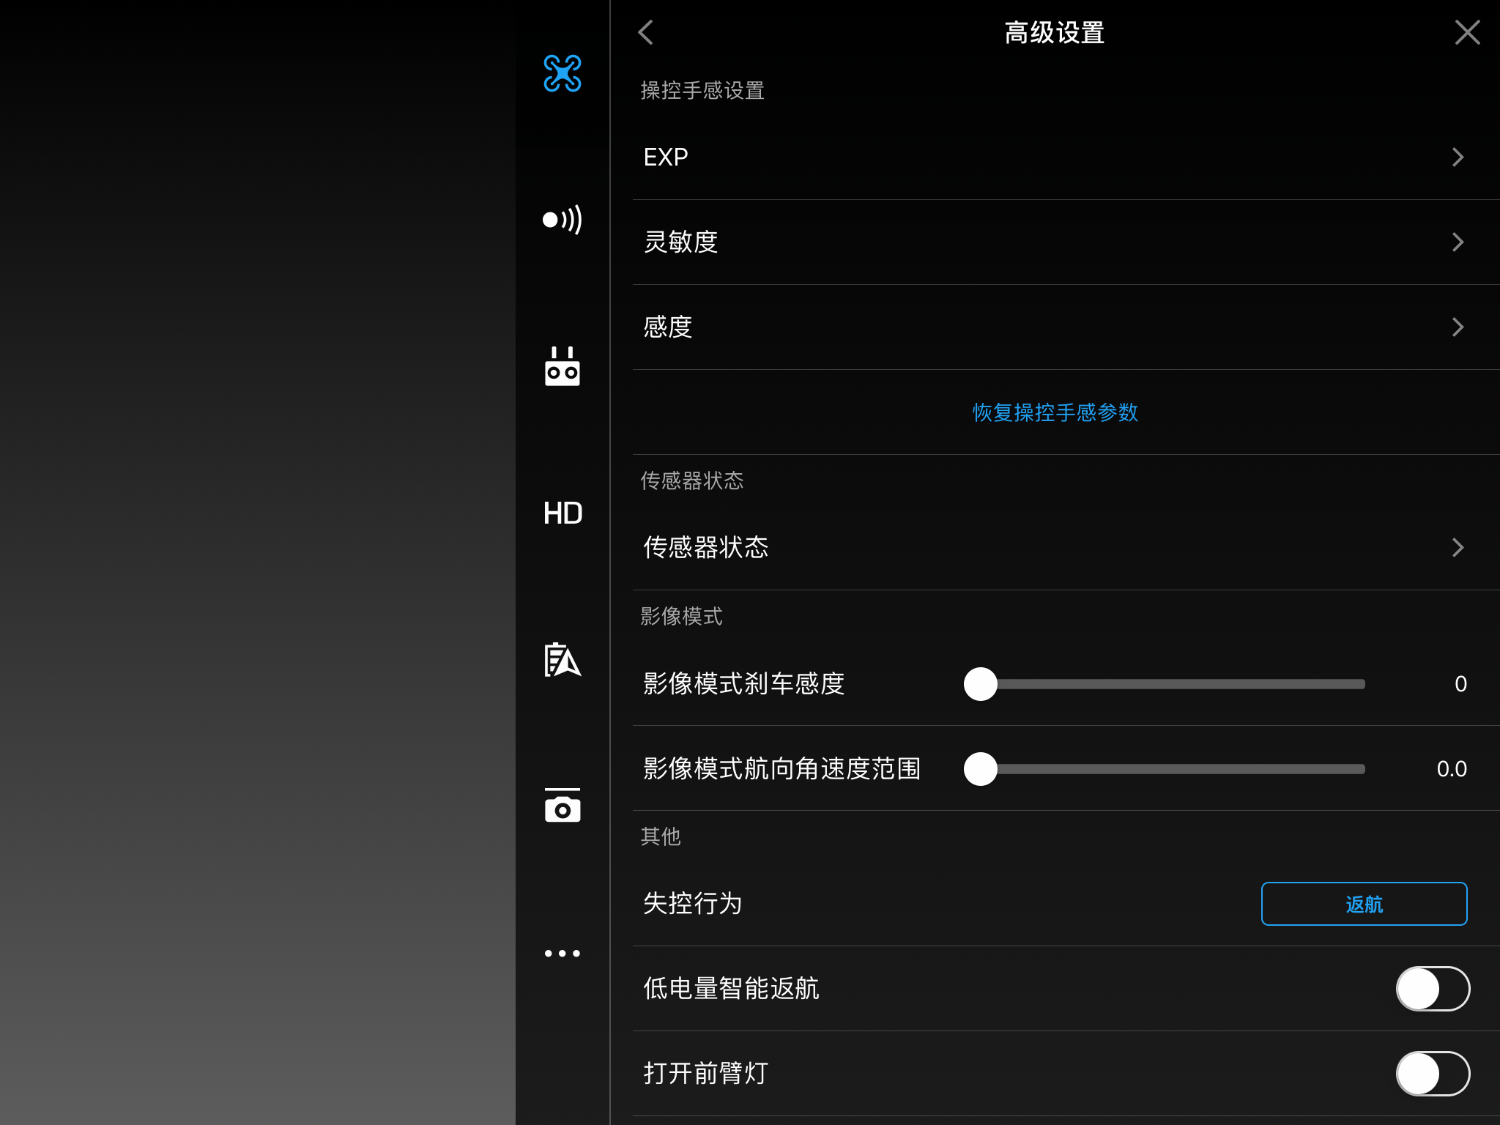Open the remote controller settings icon

562,366
